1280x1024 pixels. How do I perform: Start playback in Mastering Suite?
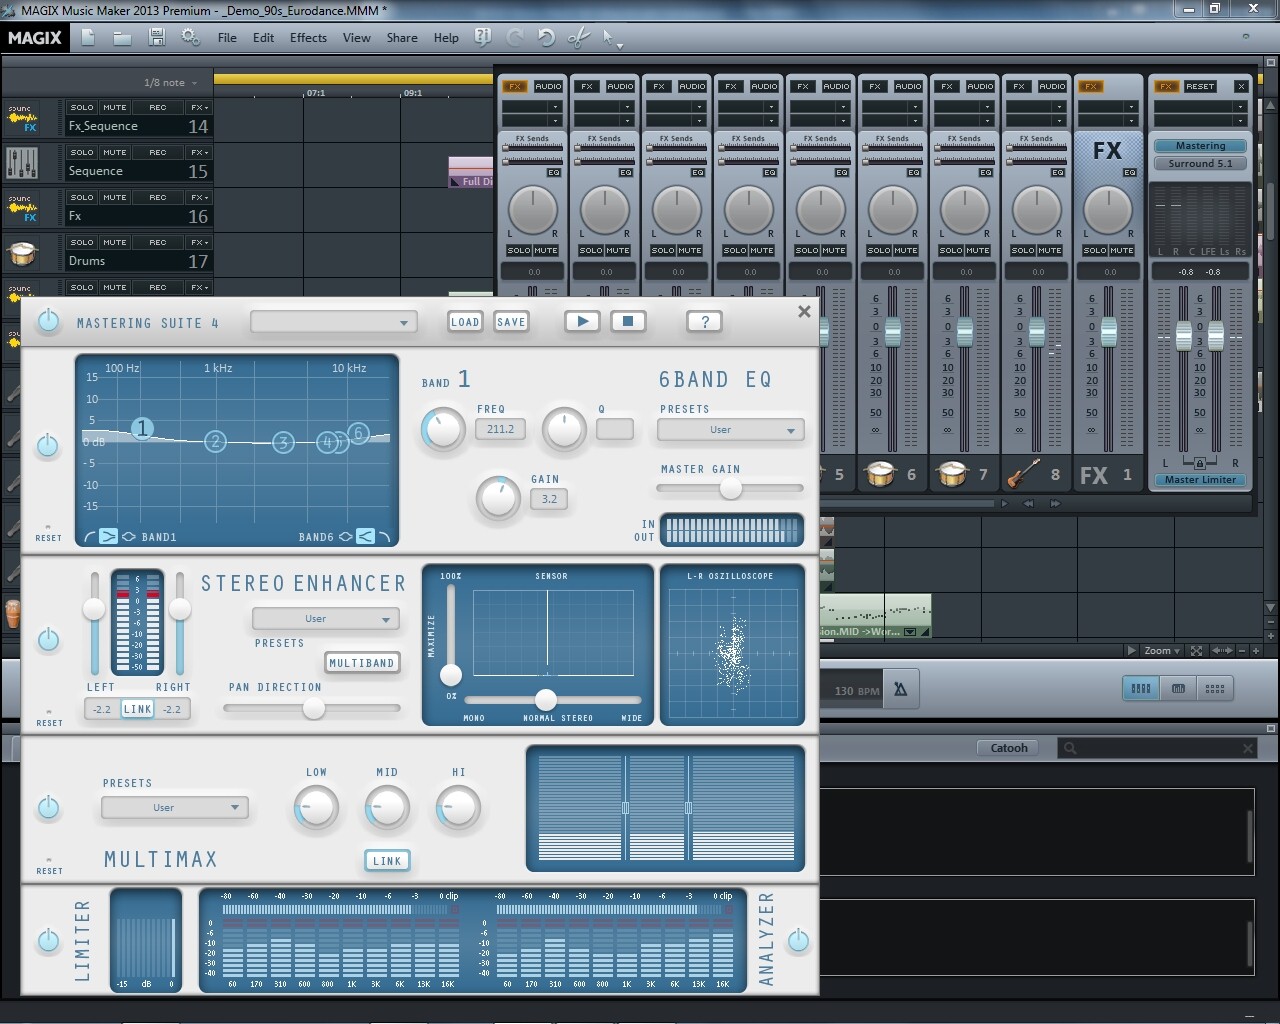(582, 321)
